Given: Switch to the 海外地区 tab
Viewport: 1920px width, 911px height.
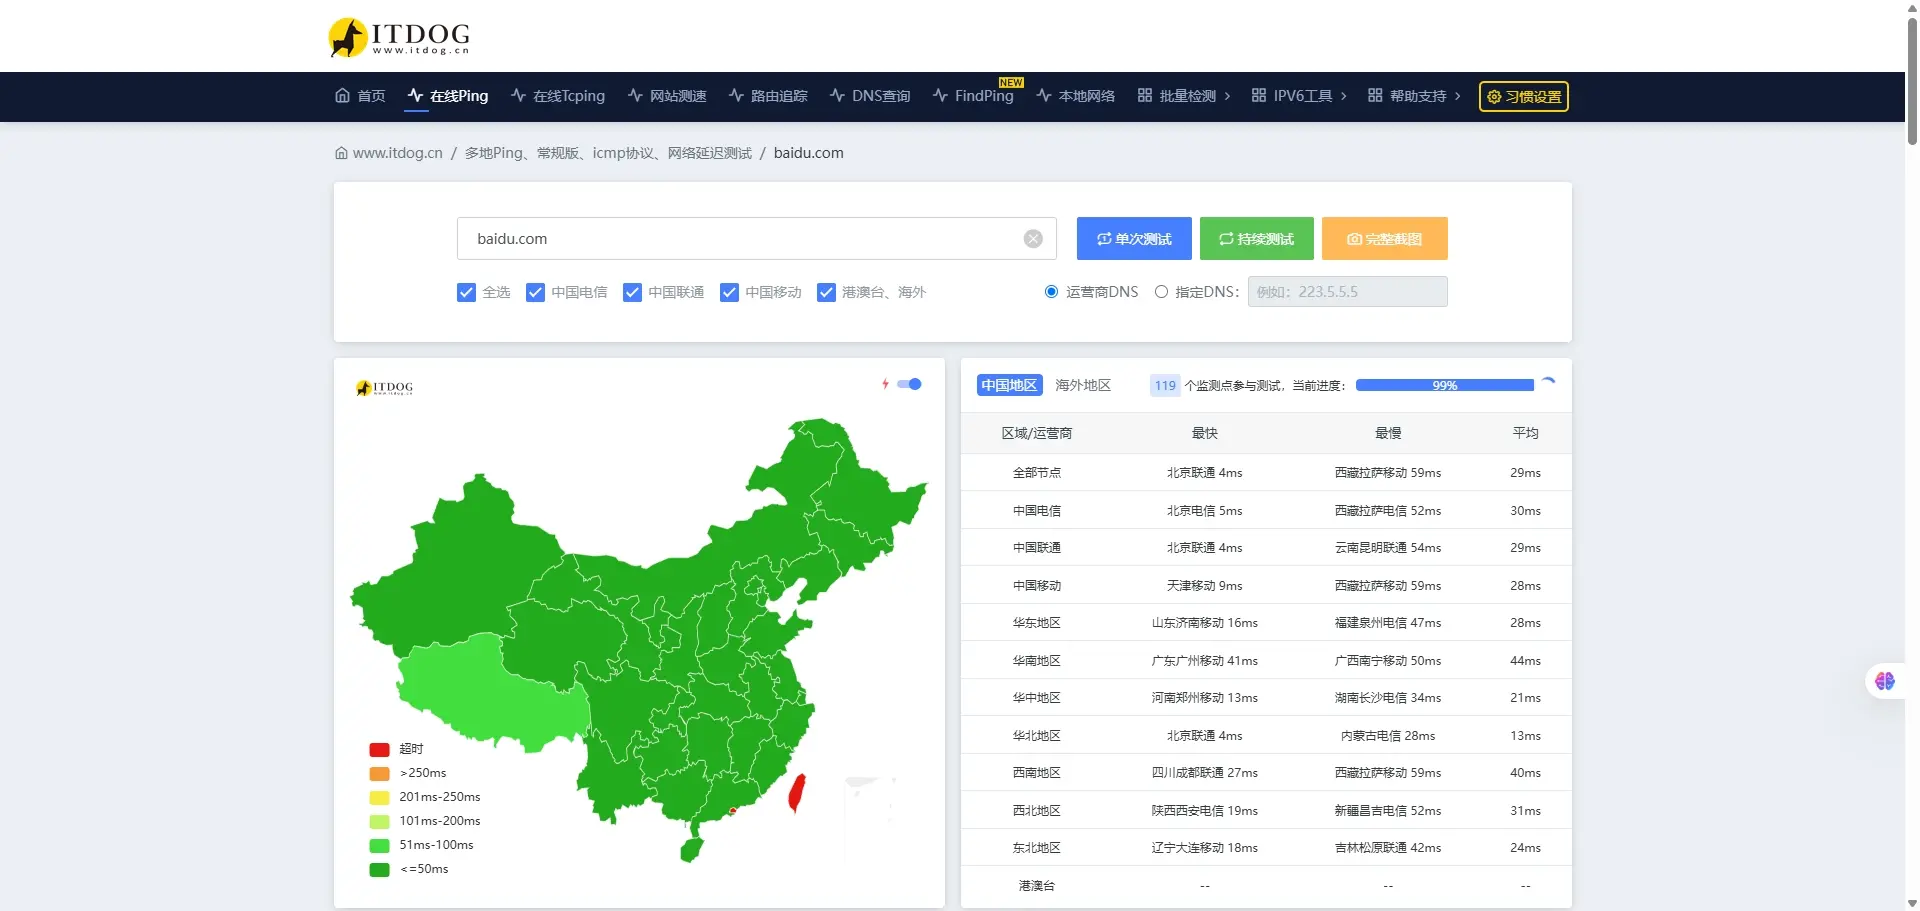Looking at the screenshot, I should click(1082, 385).
